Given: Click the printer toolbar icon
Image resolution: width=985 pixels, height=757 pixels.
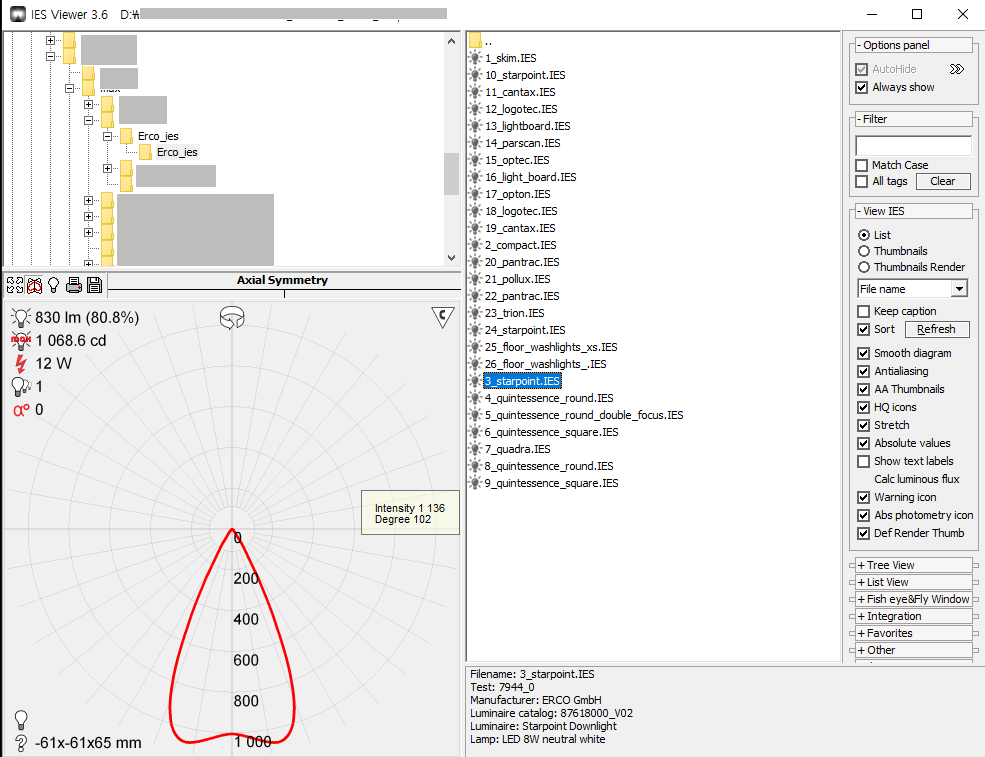Looking at the screenshot, I should (74, 285).
